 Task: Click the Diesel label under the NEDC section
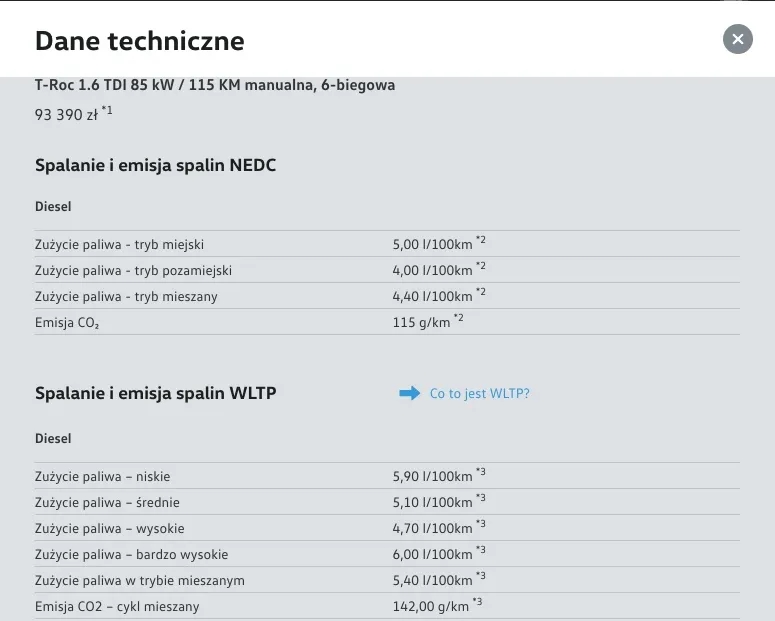point(53,206)
